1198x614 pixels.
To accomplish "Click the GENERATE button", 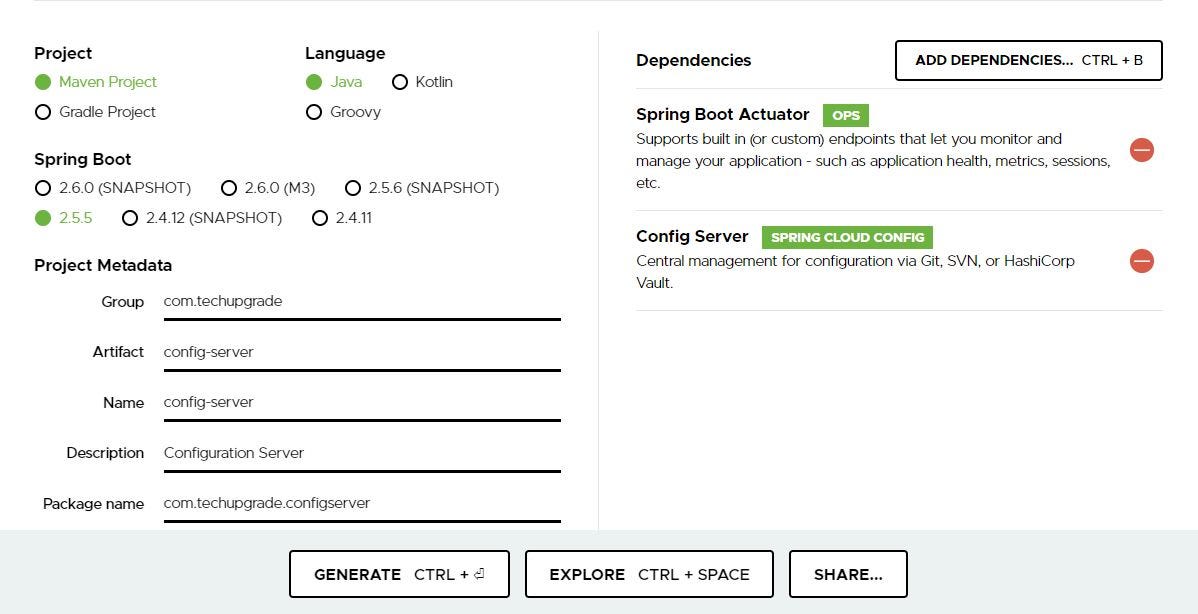I will click(398, 574).
